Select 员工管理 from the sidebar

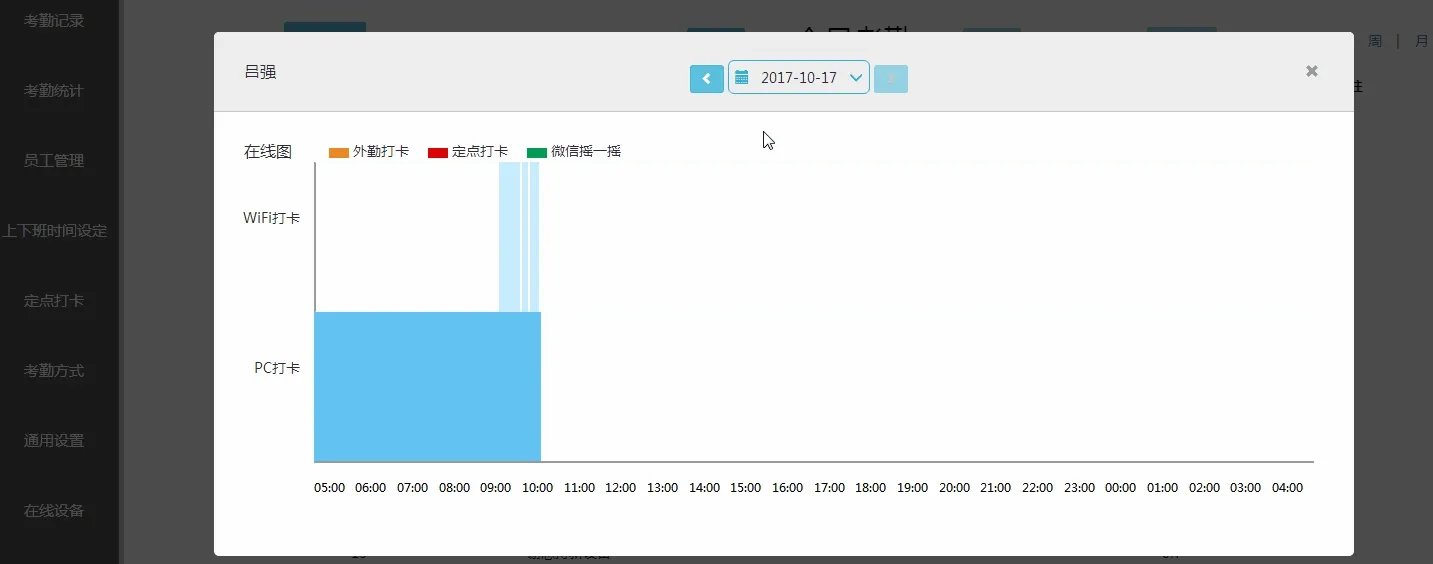[54, 161]
